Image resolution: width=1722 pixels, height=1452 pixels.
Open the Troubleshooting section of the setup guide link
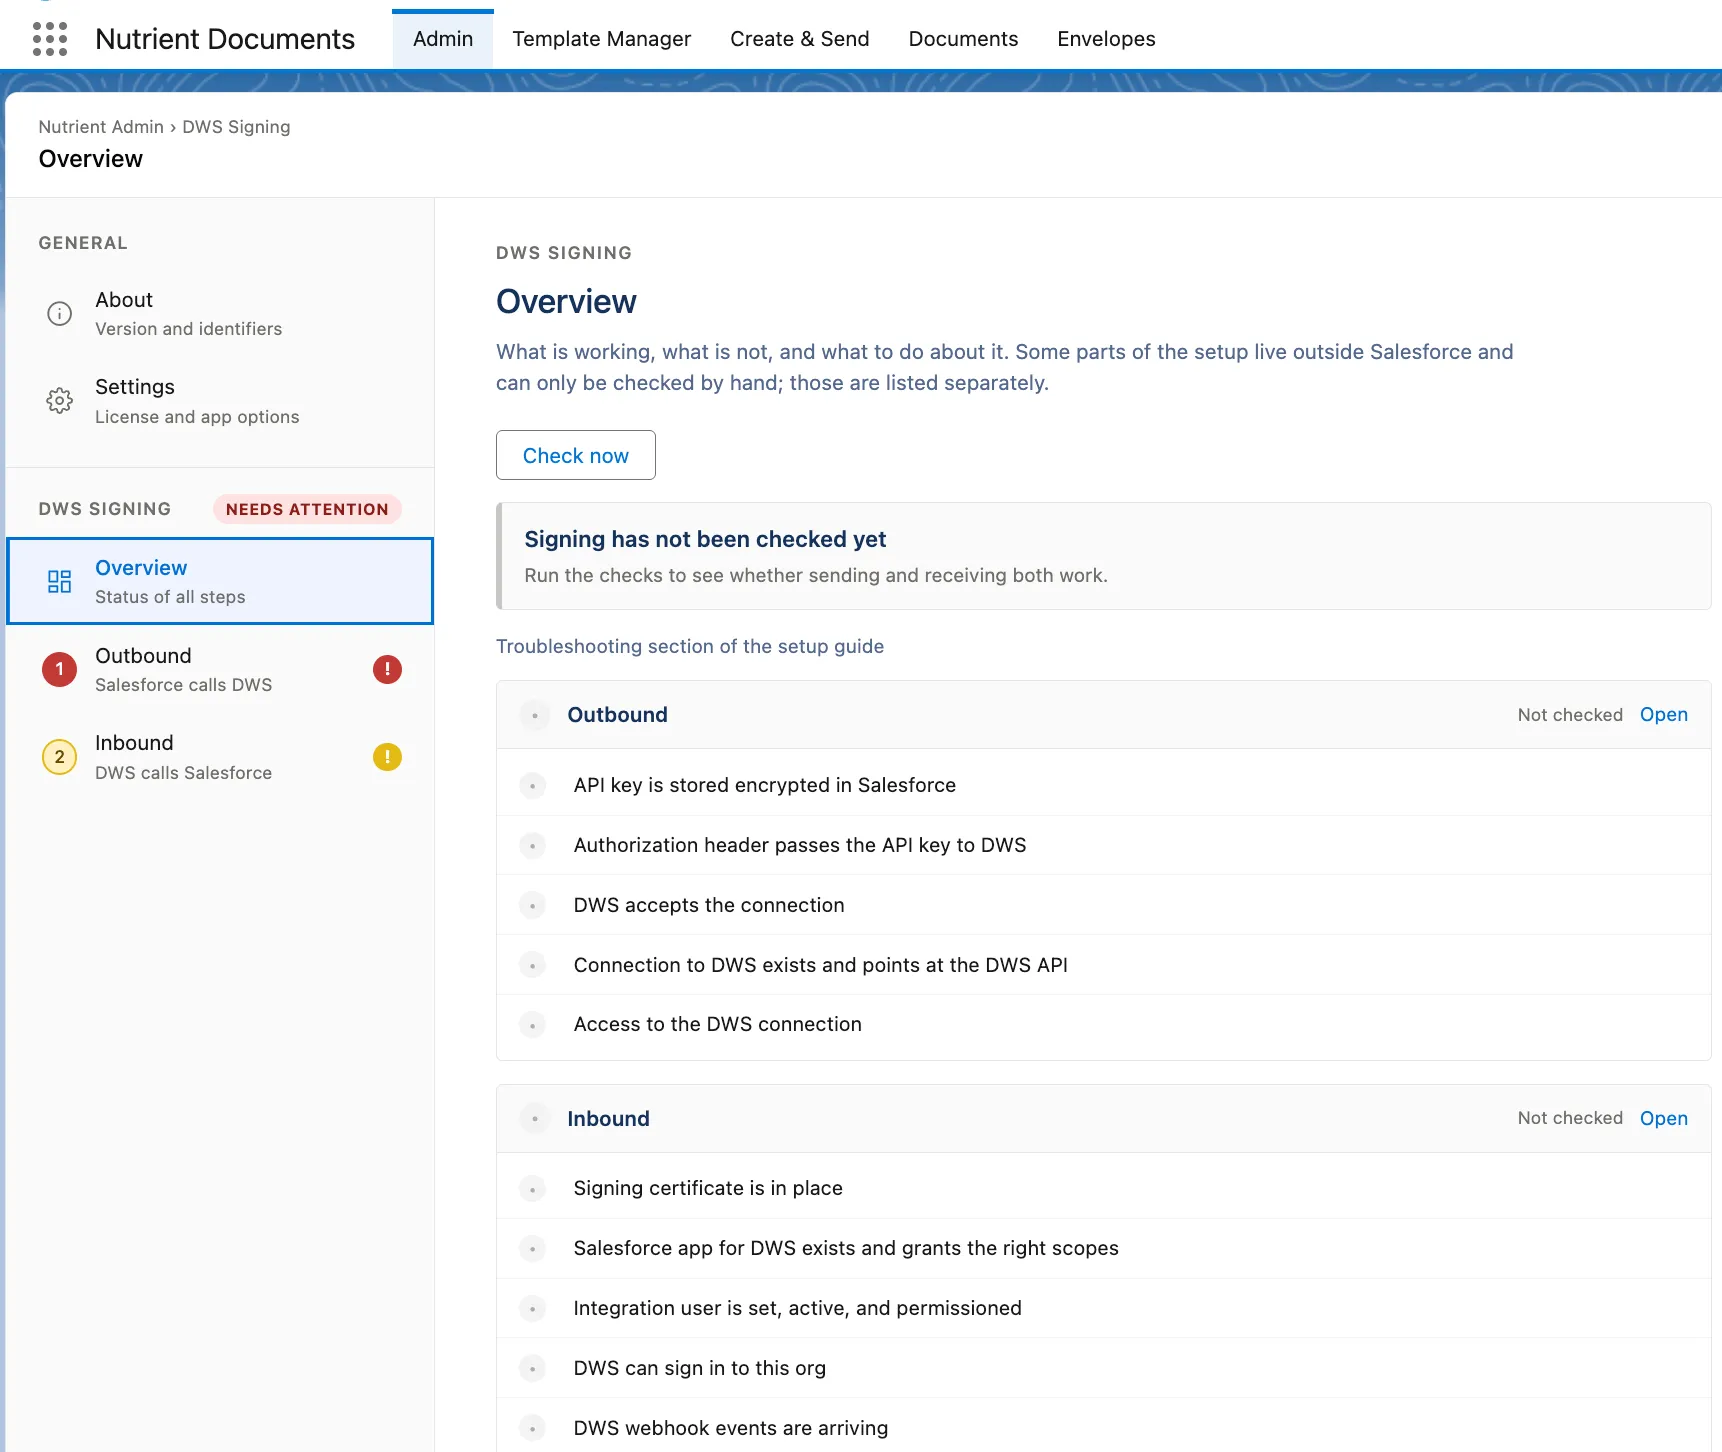point(690,646)
